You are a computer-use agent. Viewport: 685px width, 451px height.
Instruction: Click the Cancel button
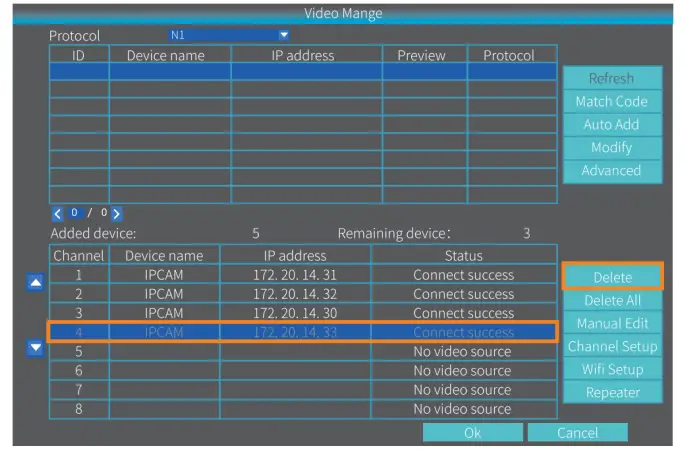point(578,433)
